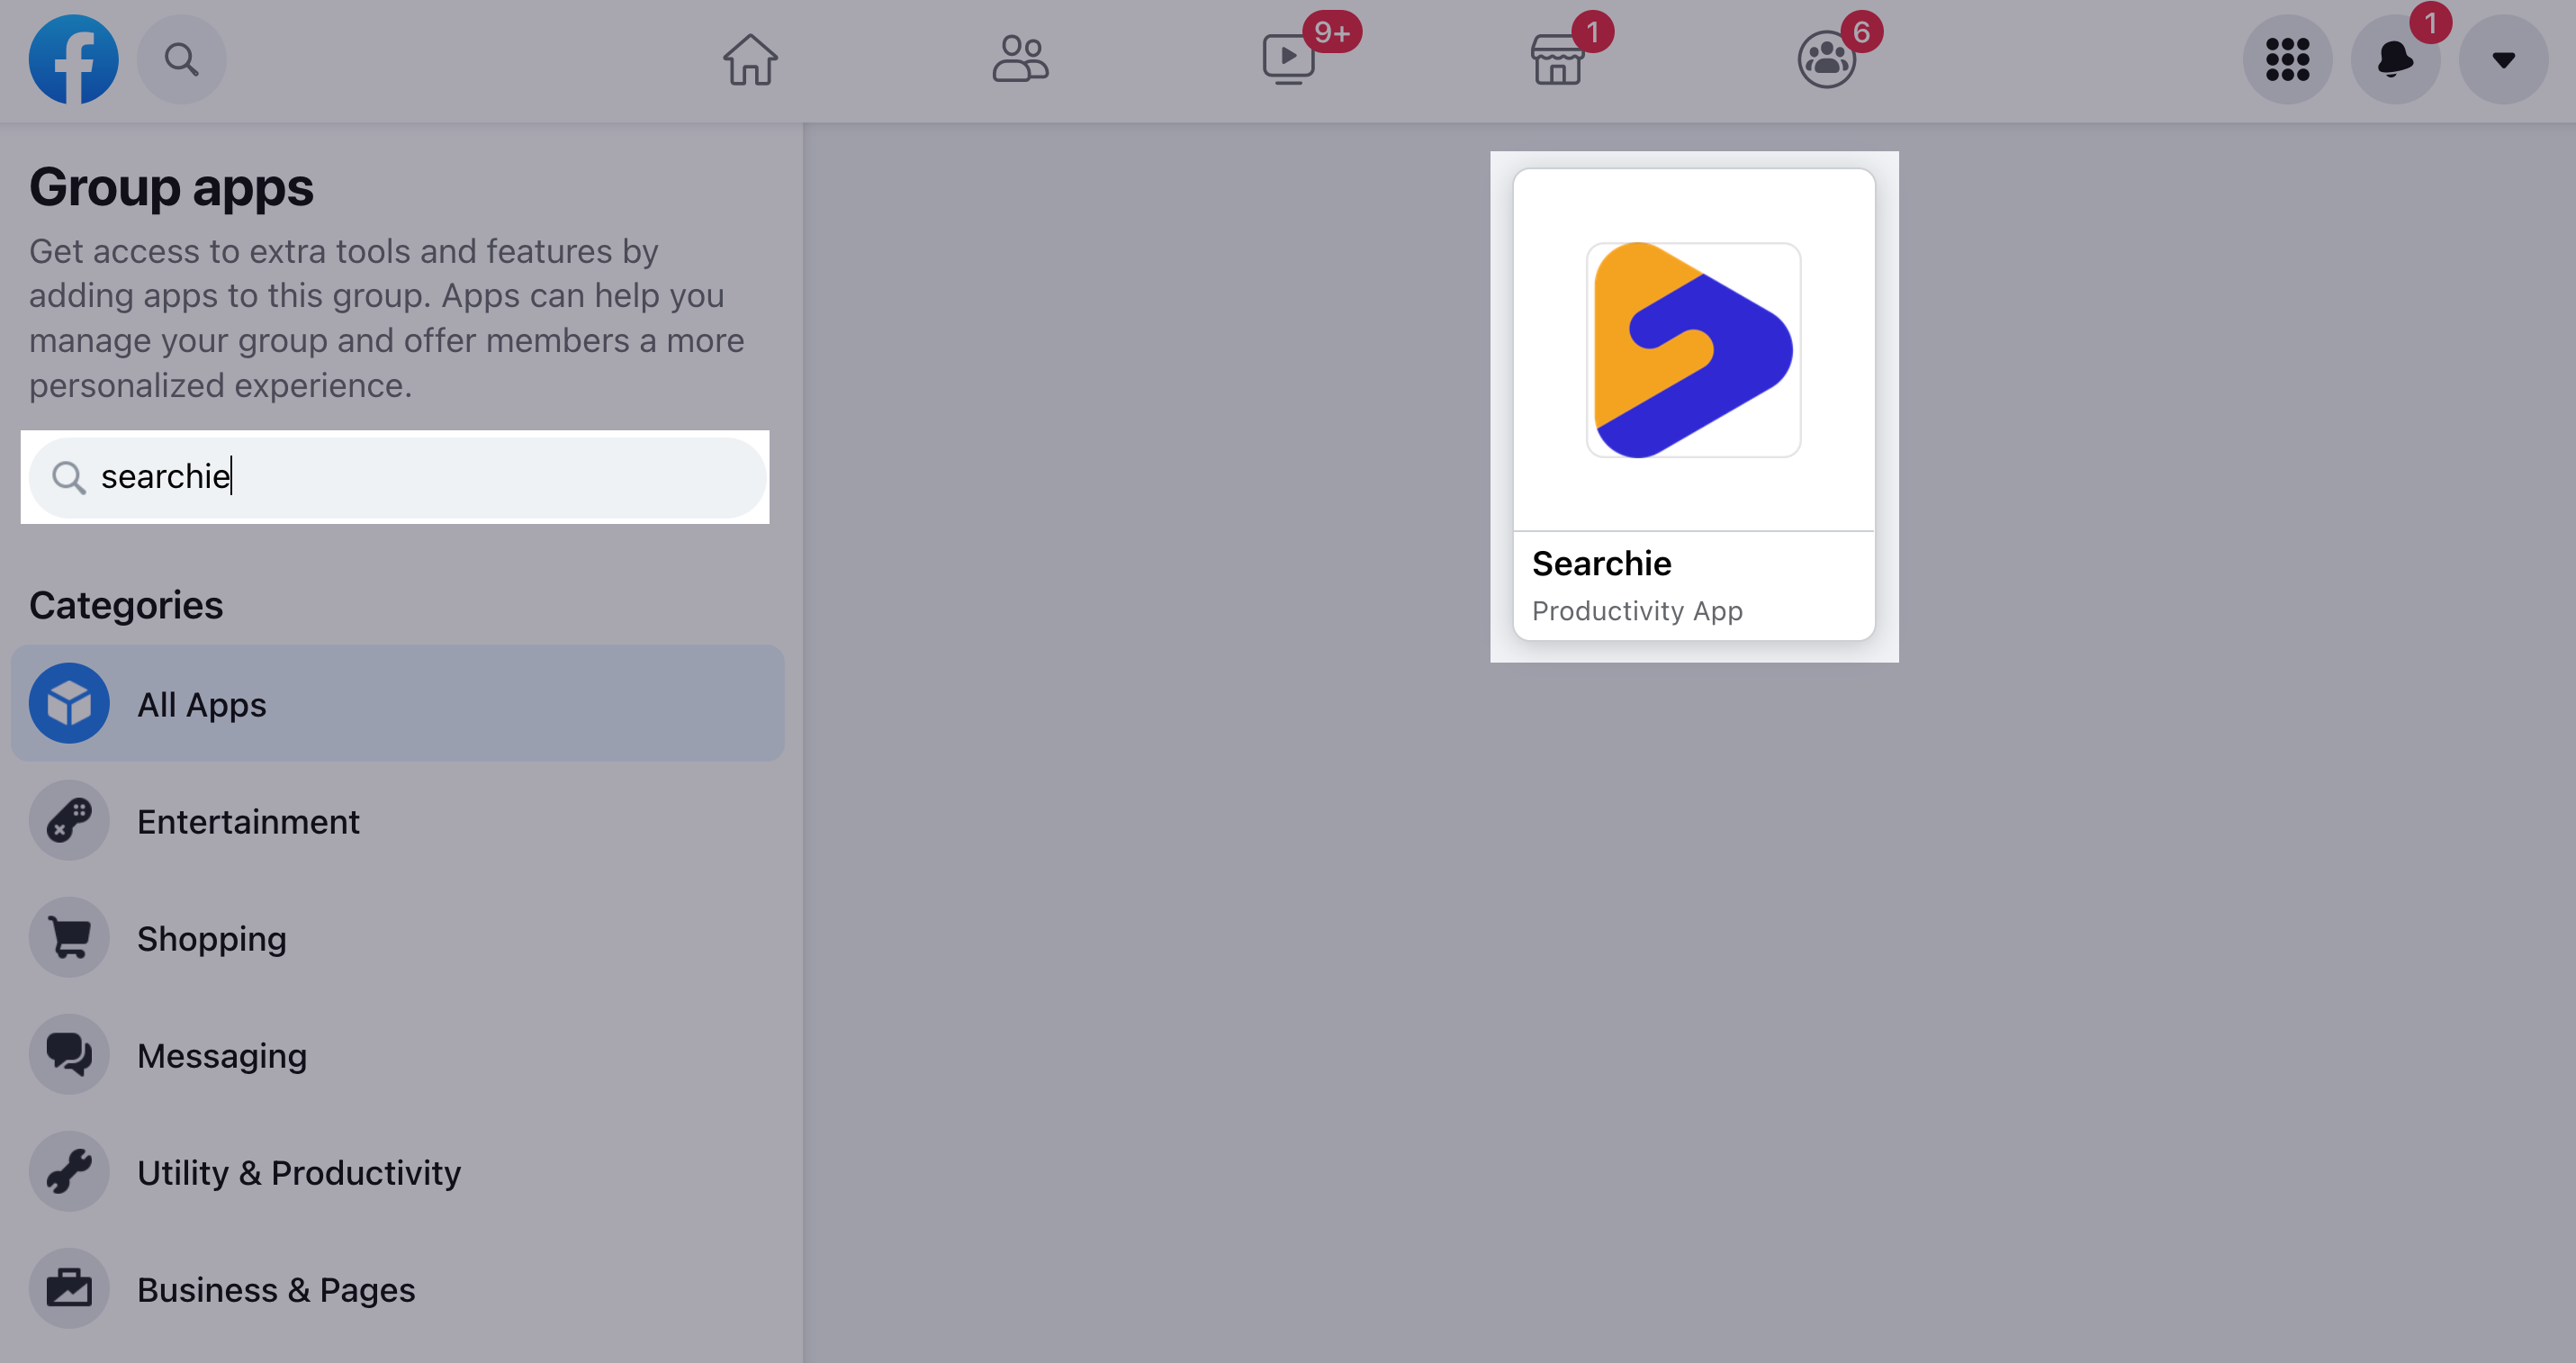
Task: Click the Business briefcase icon
Action: [69, 1289]
